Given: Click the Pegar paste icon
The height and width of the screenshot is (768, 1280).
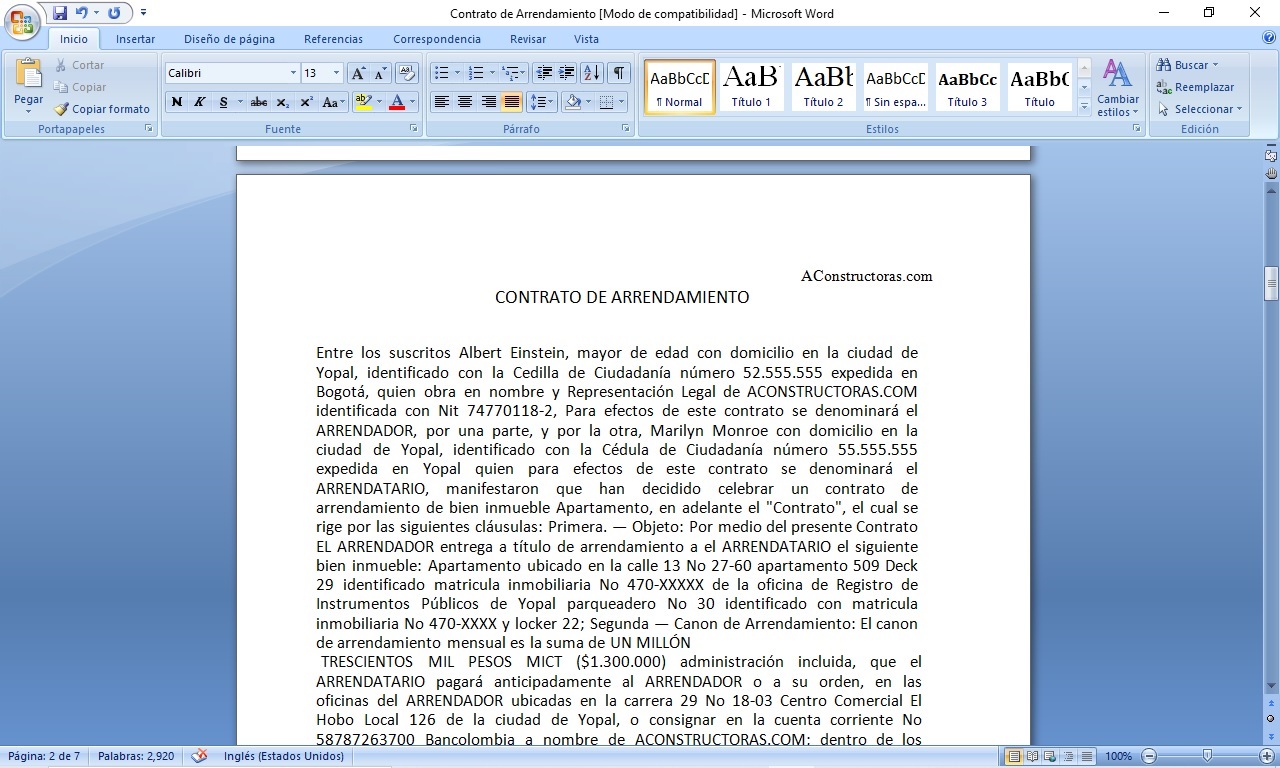Looking at the screenshot, I should (28, 75).
